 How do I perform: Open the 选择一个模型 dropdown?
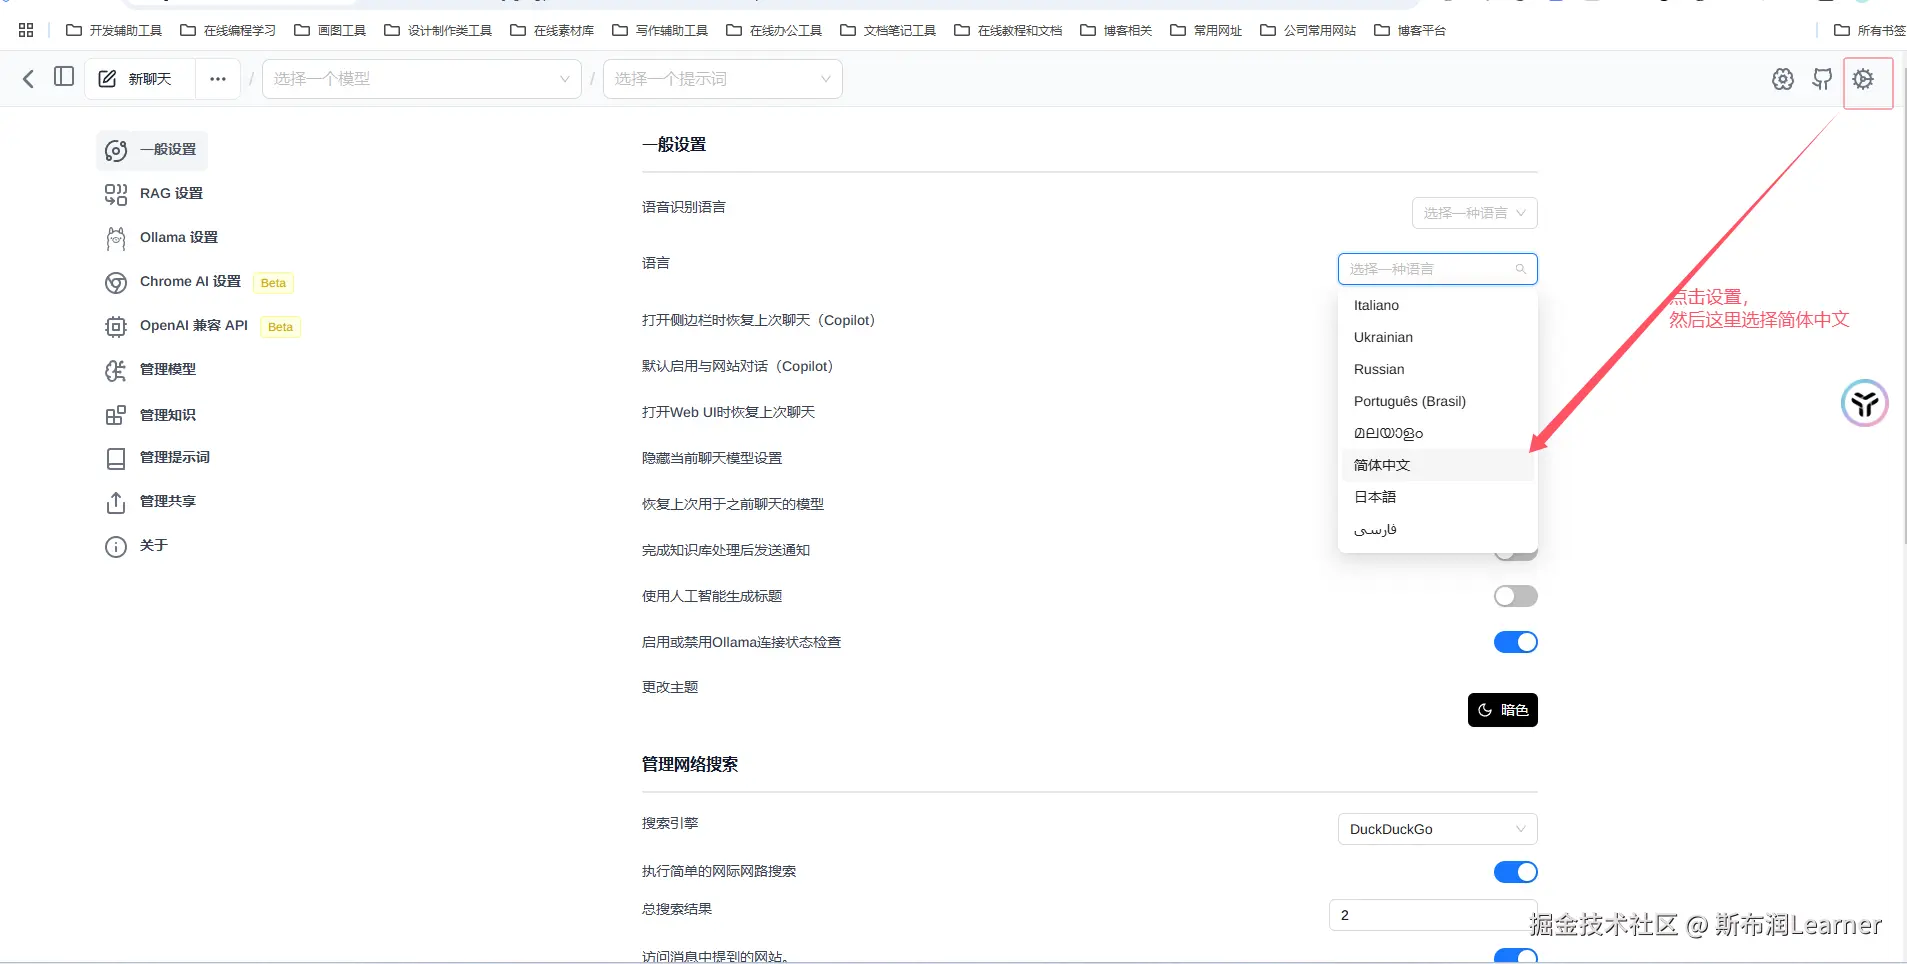click(x=421, y=78)
